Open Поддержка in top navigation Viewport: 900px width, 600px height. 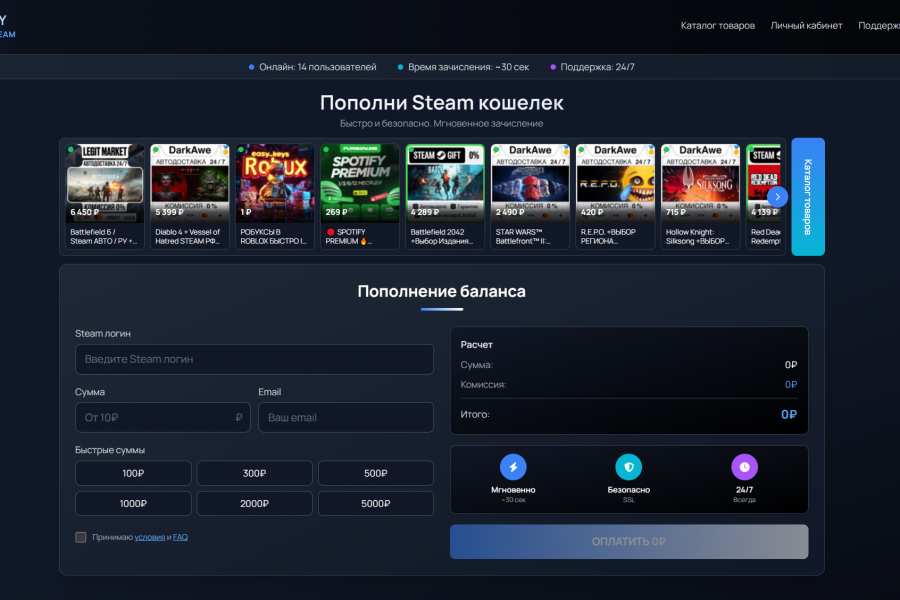tap(879, 25)
